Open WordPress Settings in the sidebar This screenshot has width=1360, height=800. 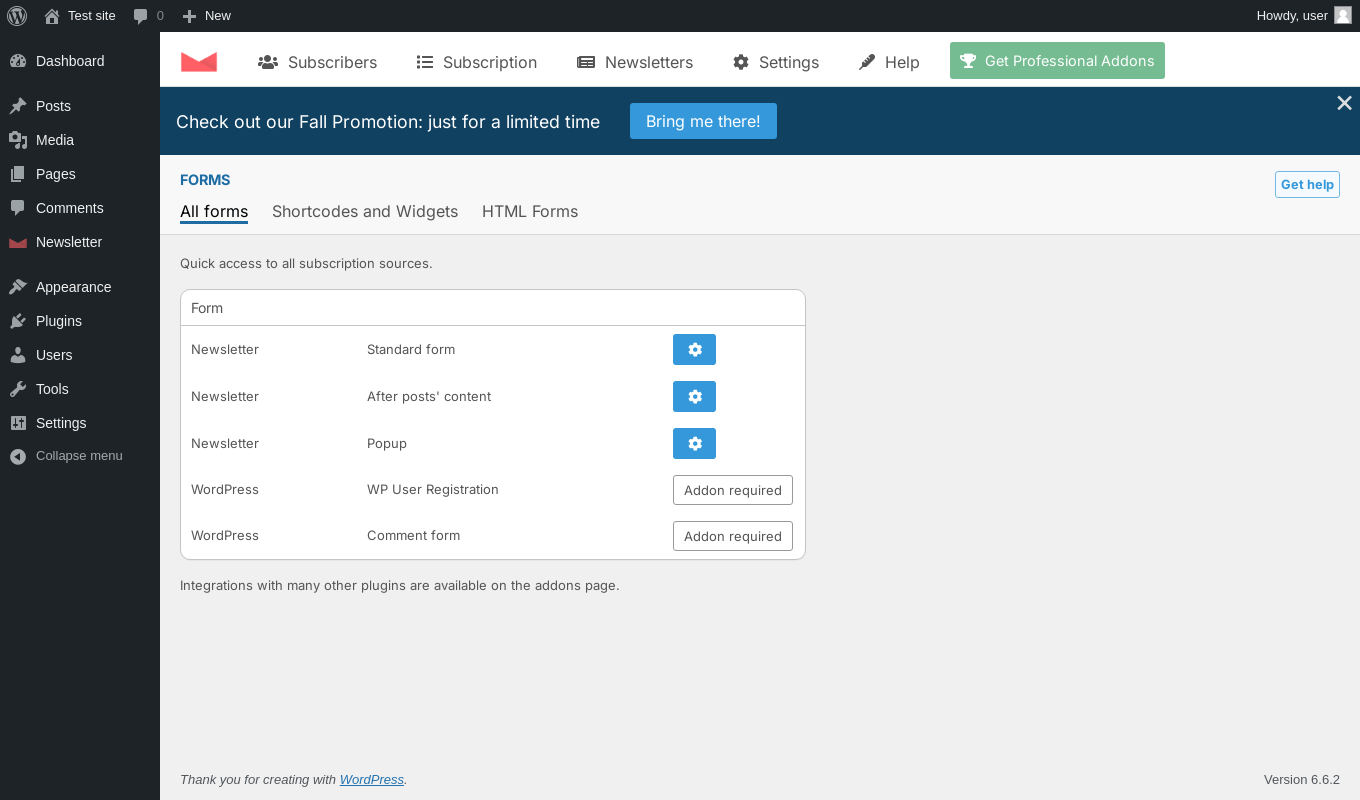[x=80, y=423]
